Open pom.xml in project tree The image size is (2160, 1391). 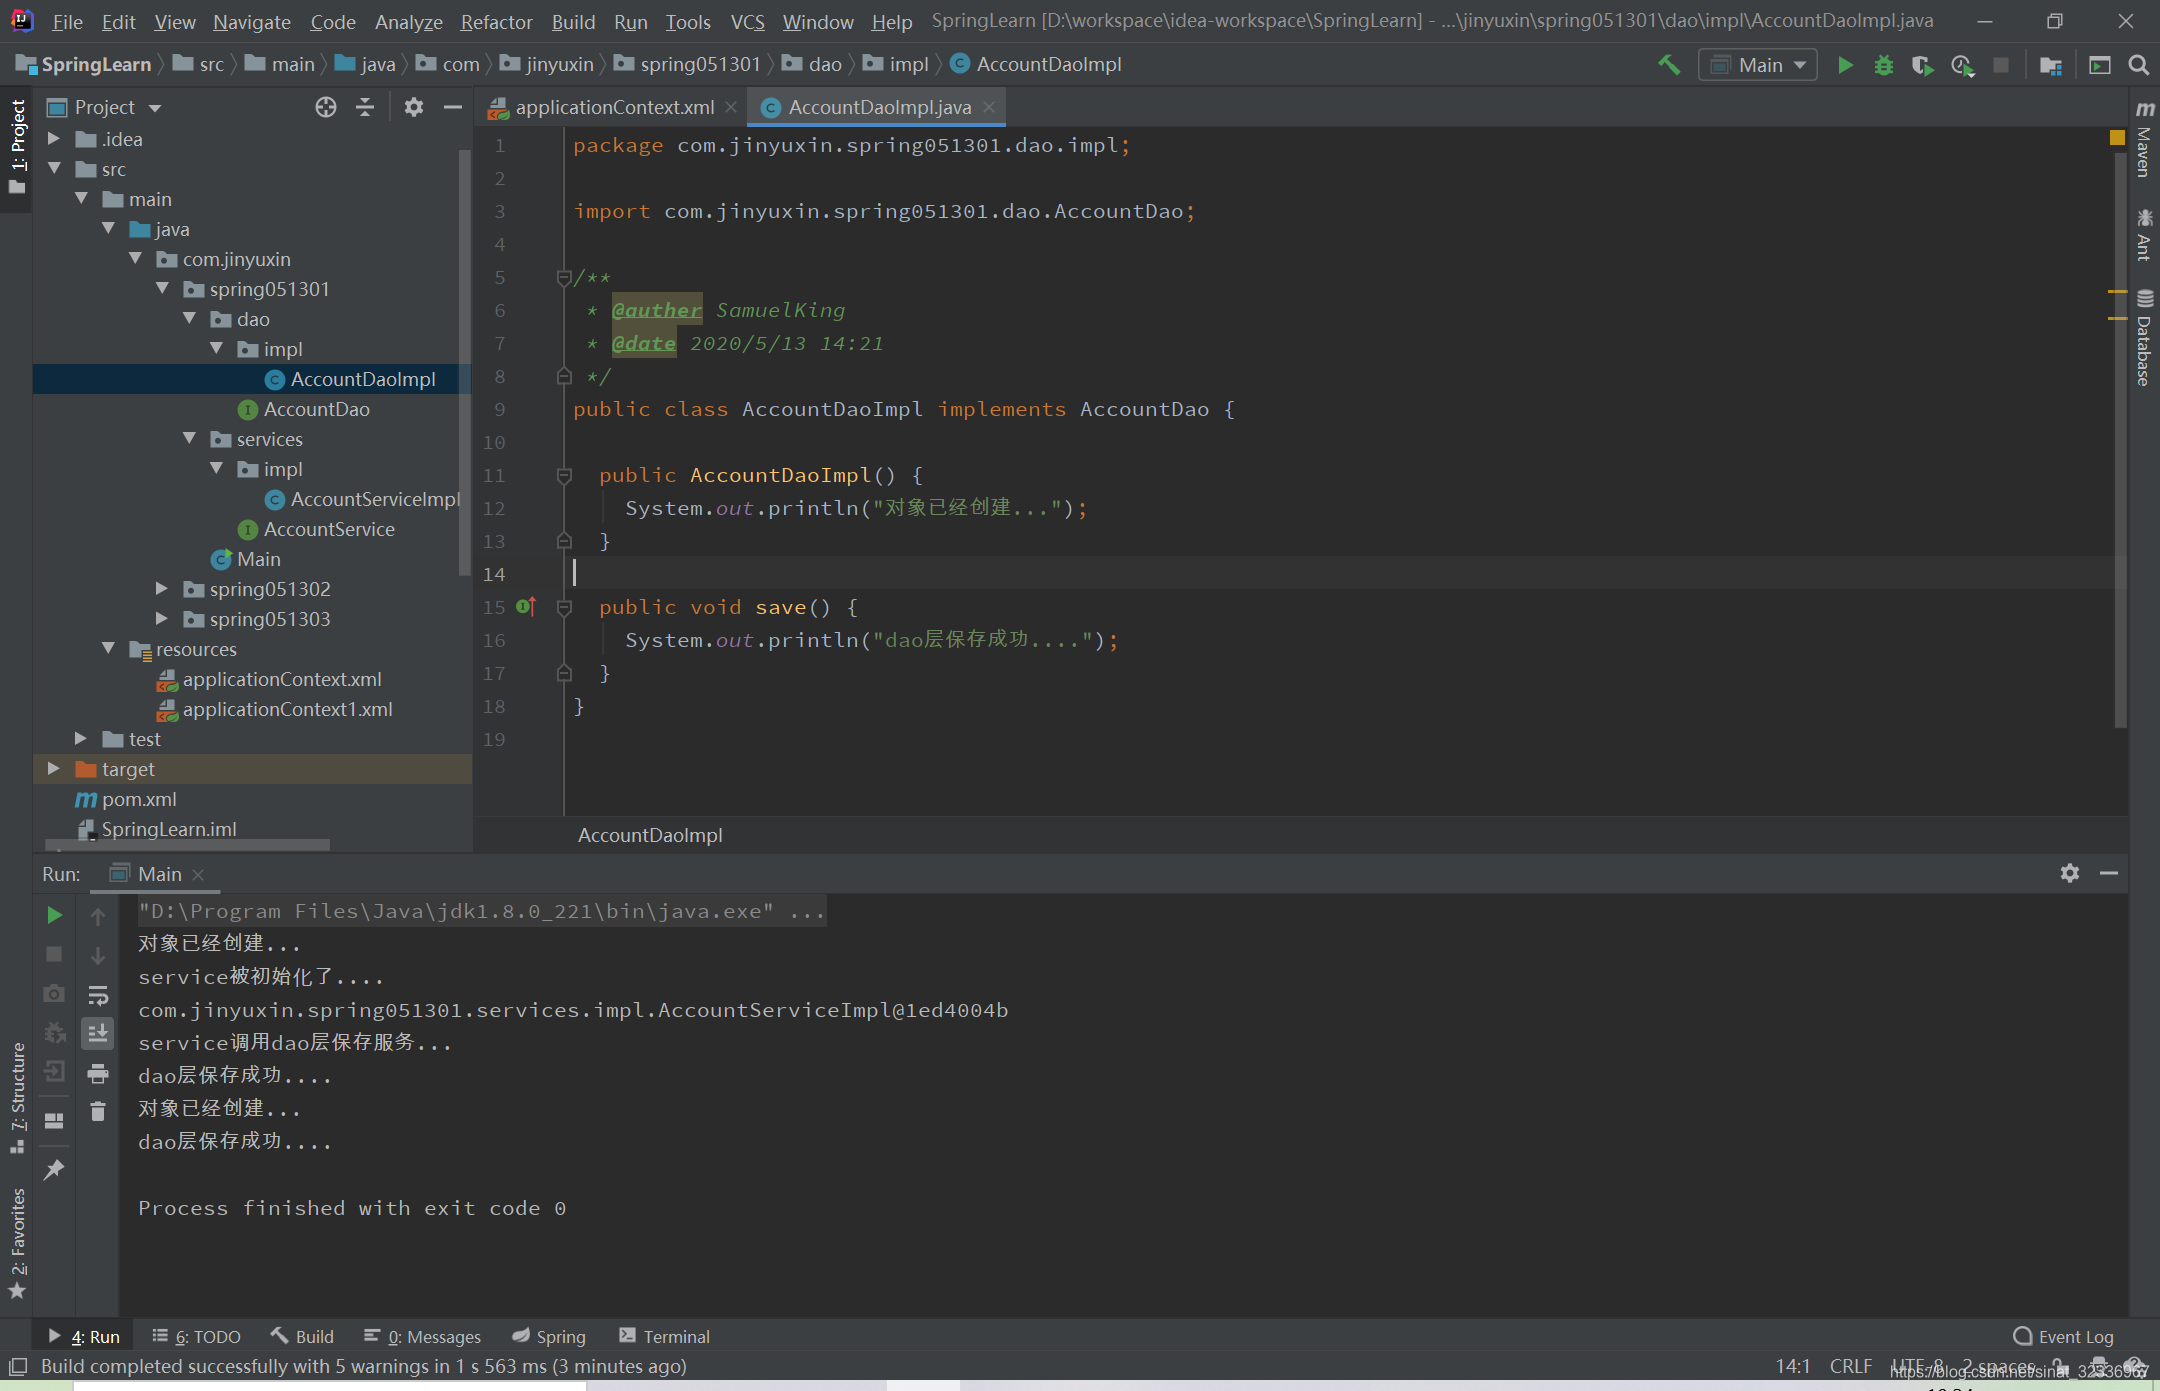pyautogui.click(x=127, y=799)
